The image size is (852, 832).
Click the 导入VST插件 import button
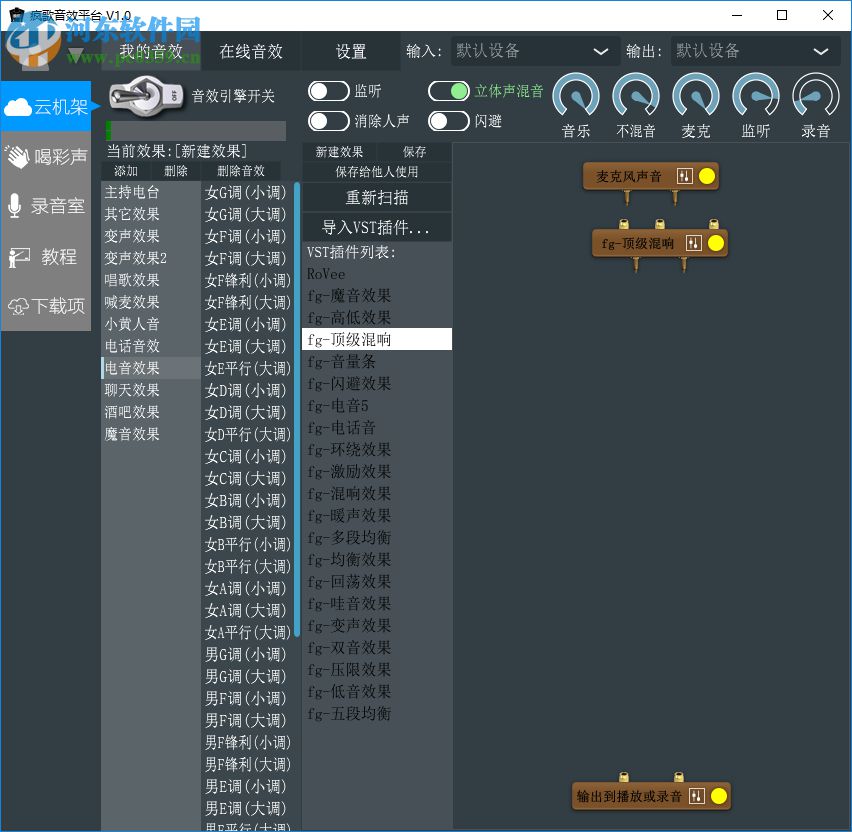coord(376,227)
